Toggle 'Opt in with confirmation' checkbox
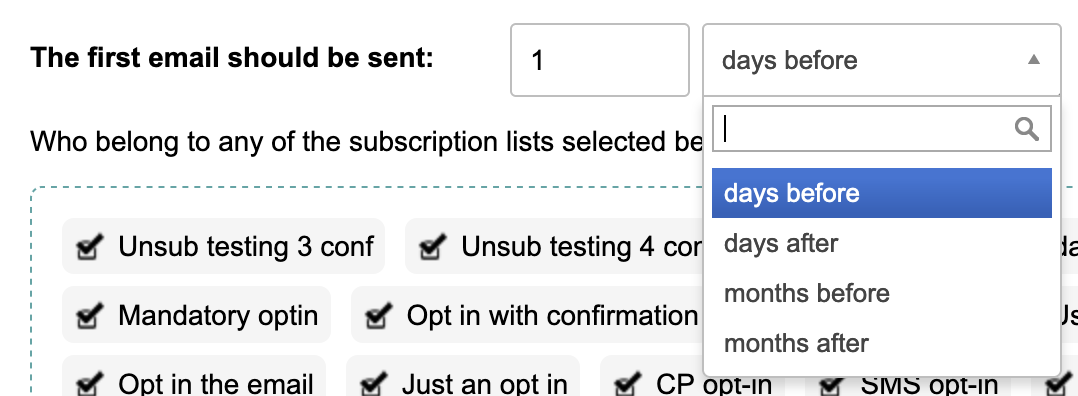This screenshot has width=1078, height=396. coord(378,315)
